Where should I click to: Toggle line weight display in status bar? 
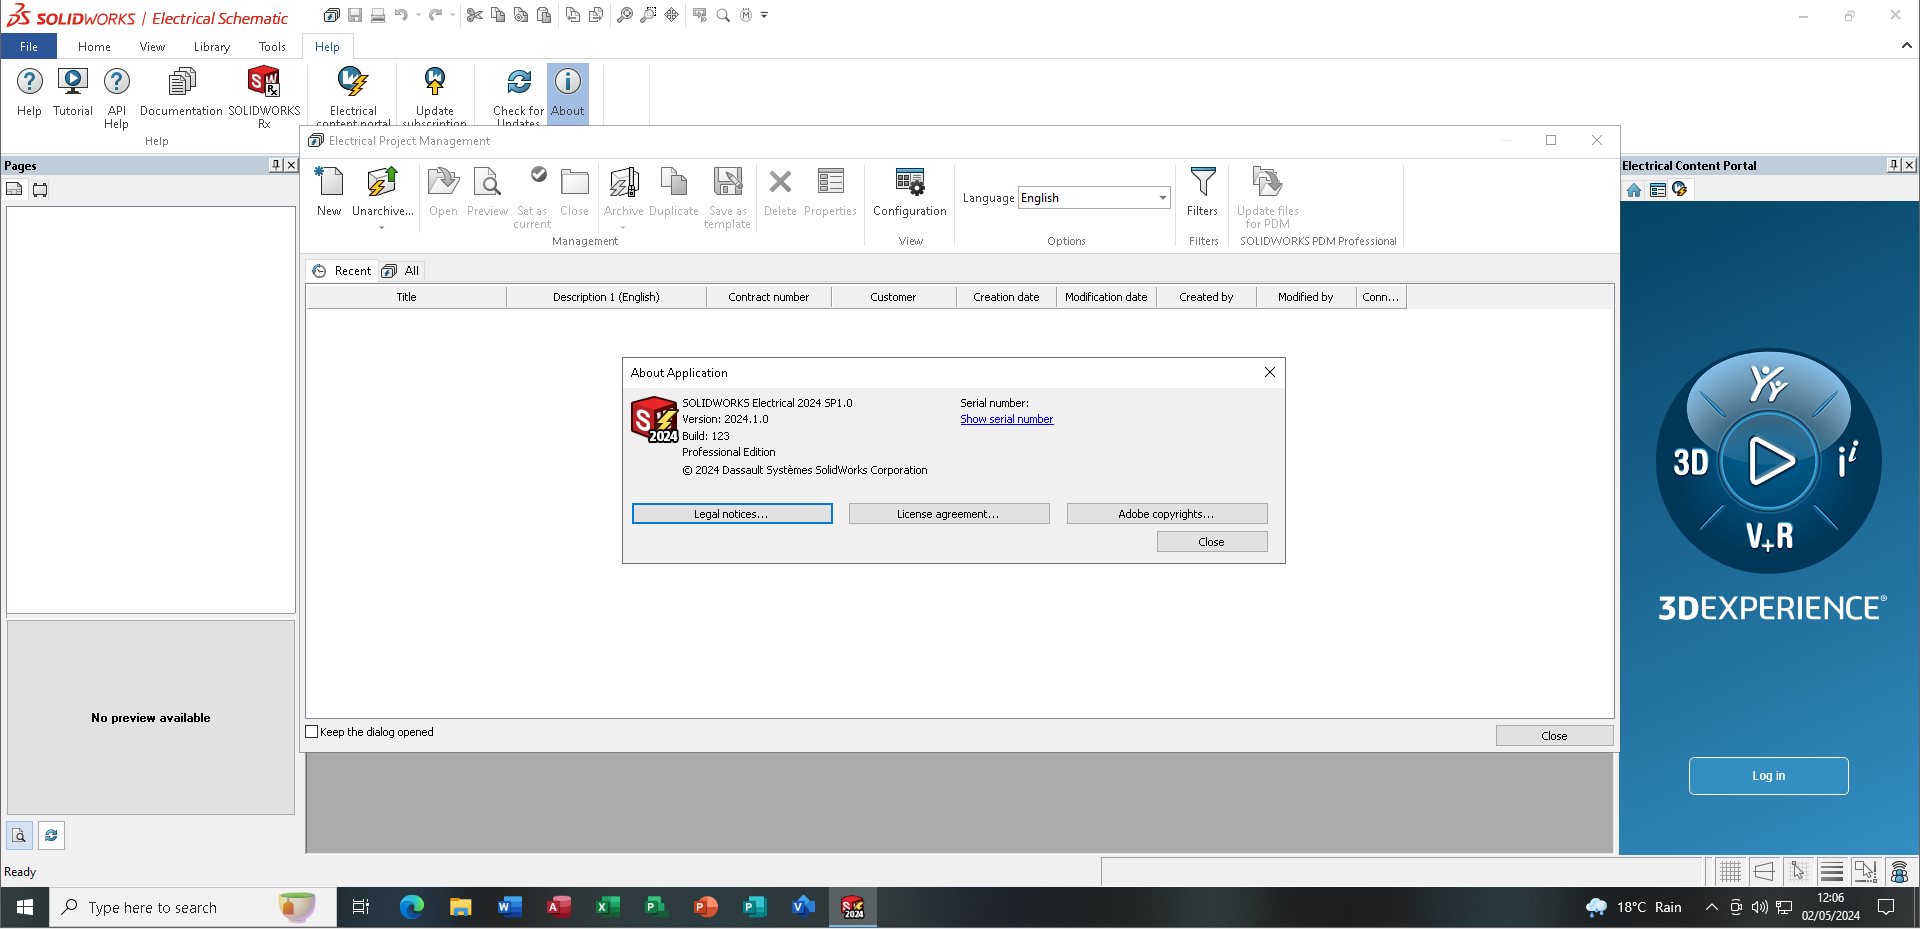point(1832,872)
